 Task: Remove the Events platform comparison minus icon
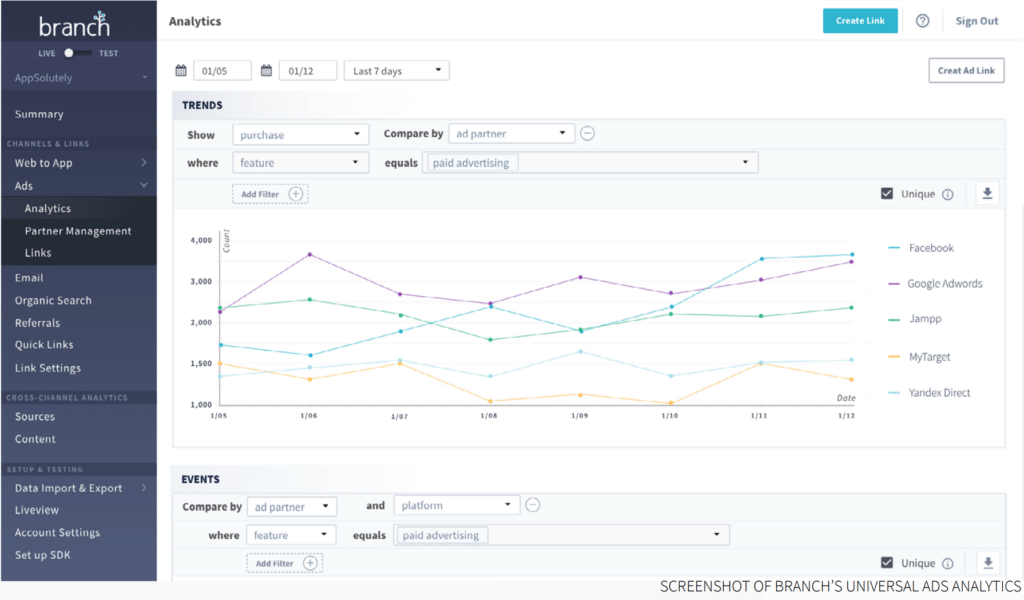pyautogui.click(x=533, y=505)
